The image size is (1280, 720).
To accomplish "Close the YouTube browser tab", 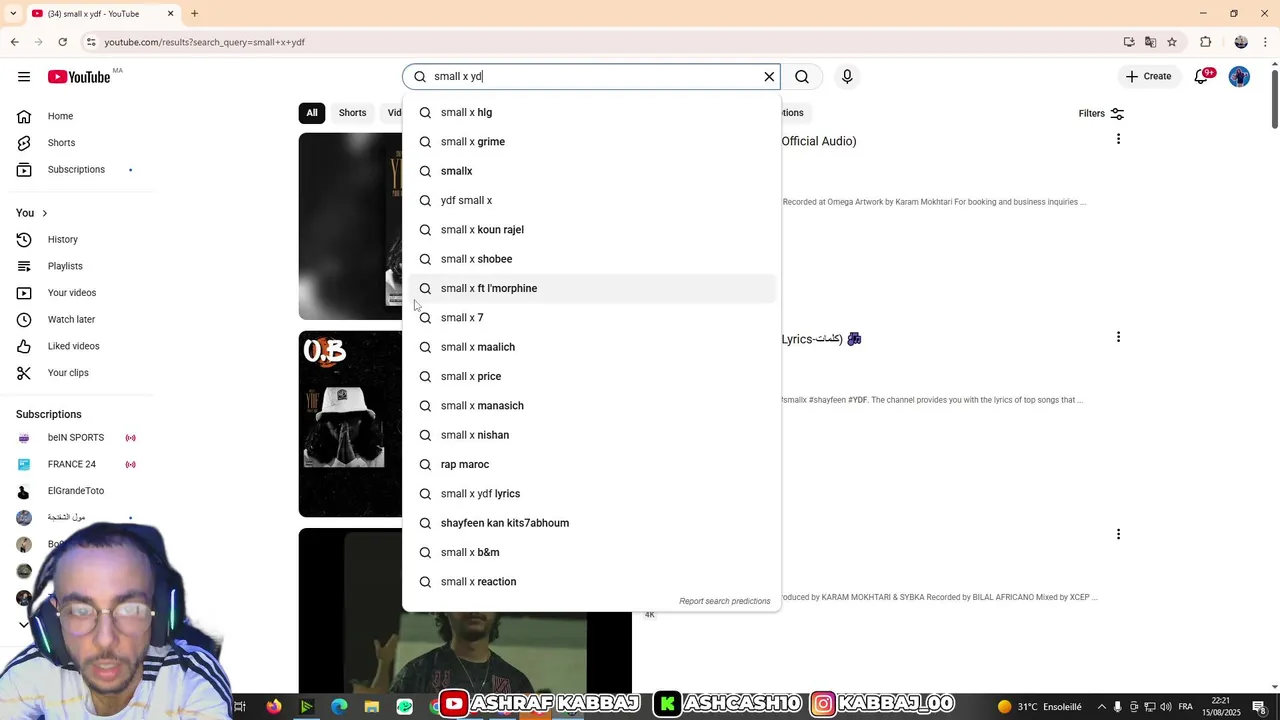I will click(170, 14).
